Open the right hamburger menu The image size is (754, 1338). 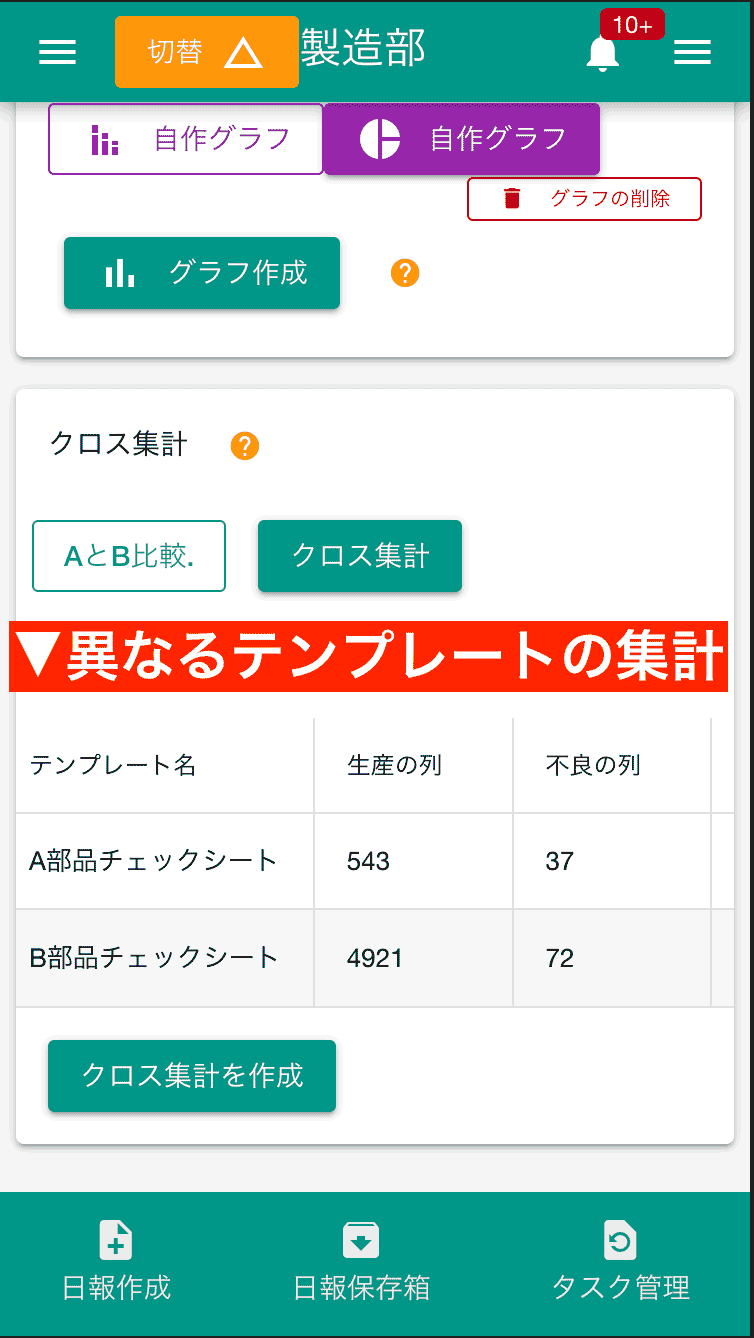[693, 52]
